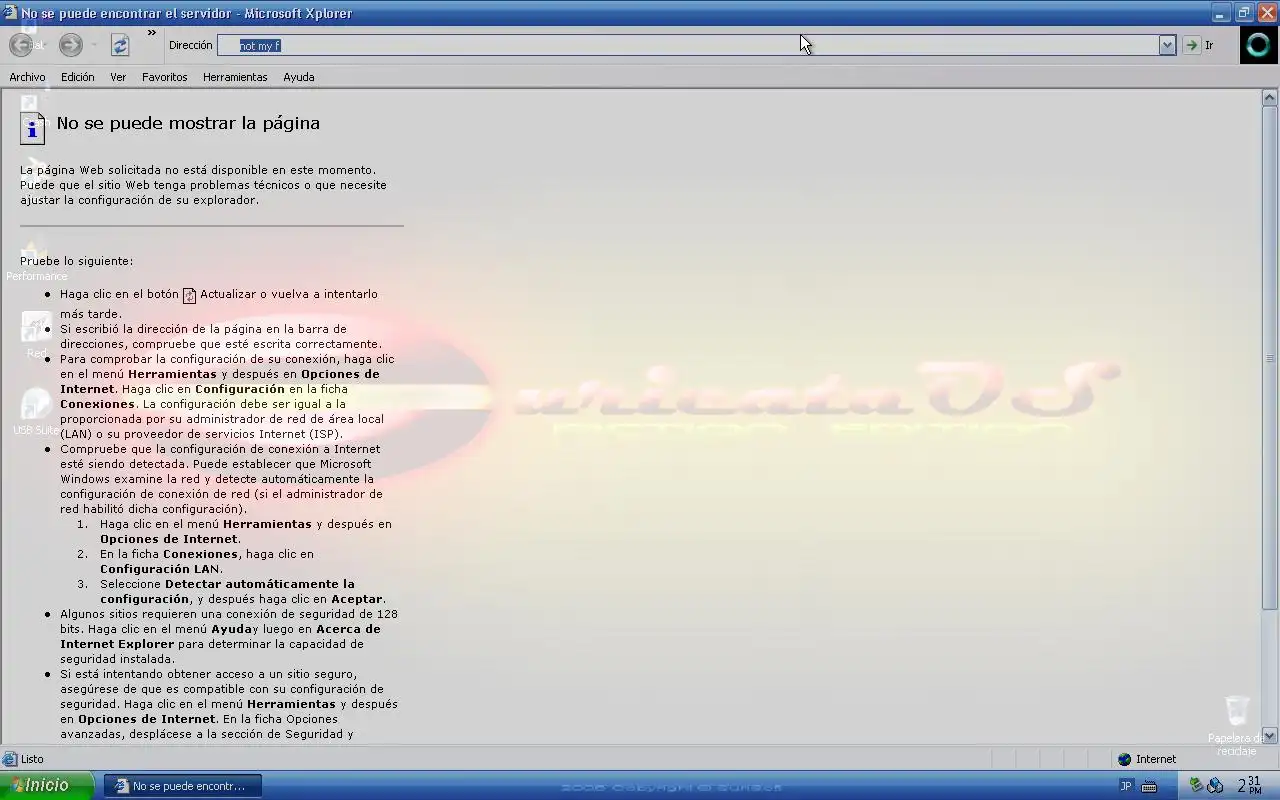Open the Ver menu
The image size is (1280, 800).
[118, 77]
